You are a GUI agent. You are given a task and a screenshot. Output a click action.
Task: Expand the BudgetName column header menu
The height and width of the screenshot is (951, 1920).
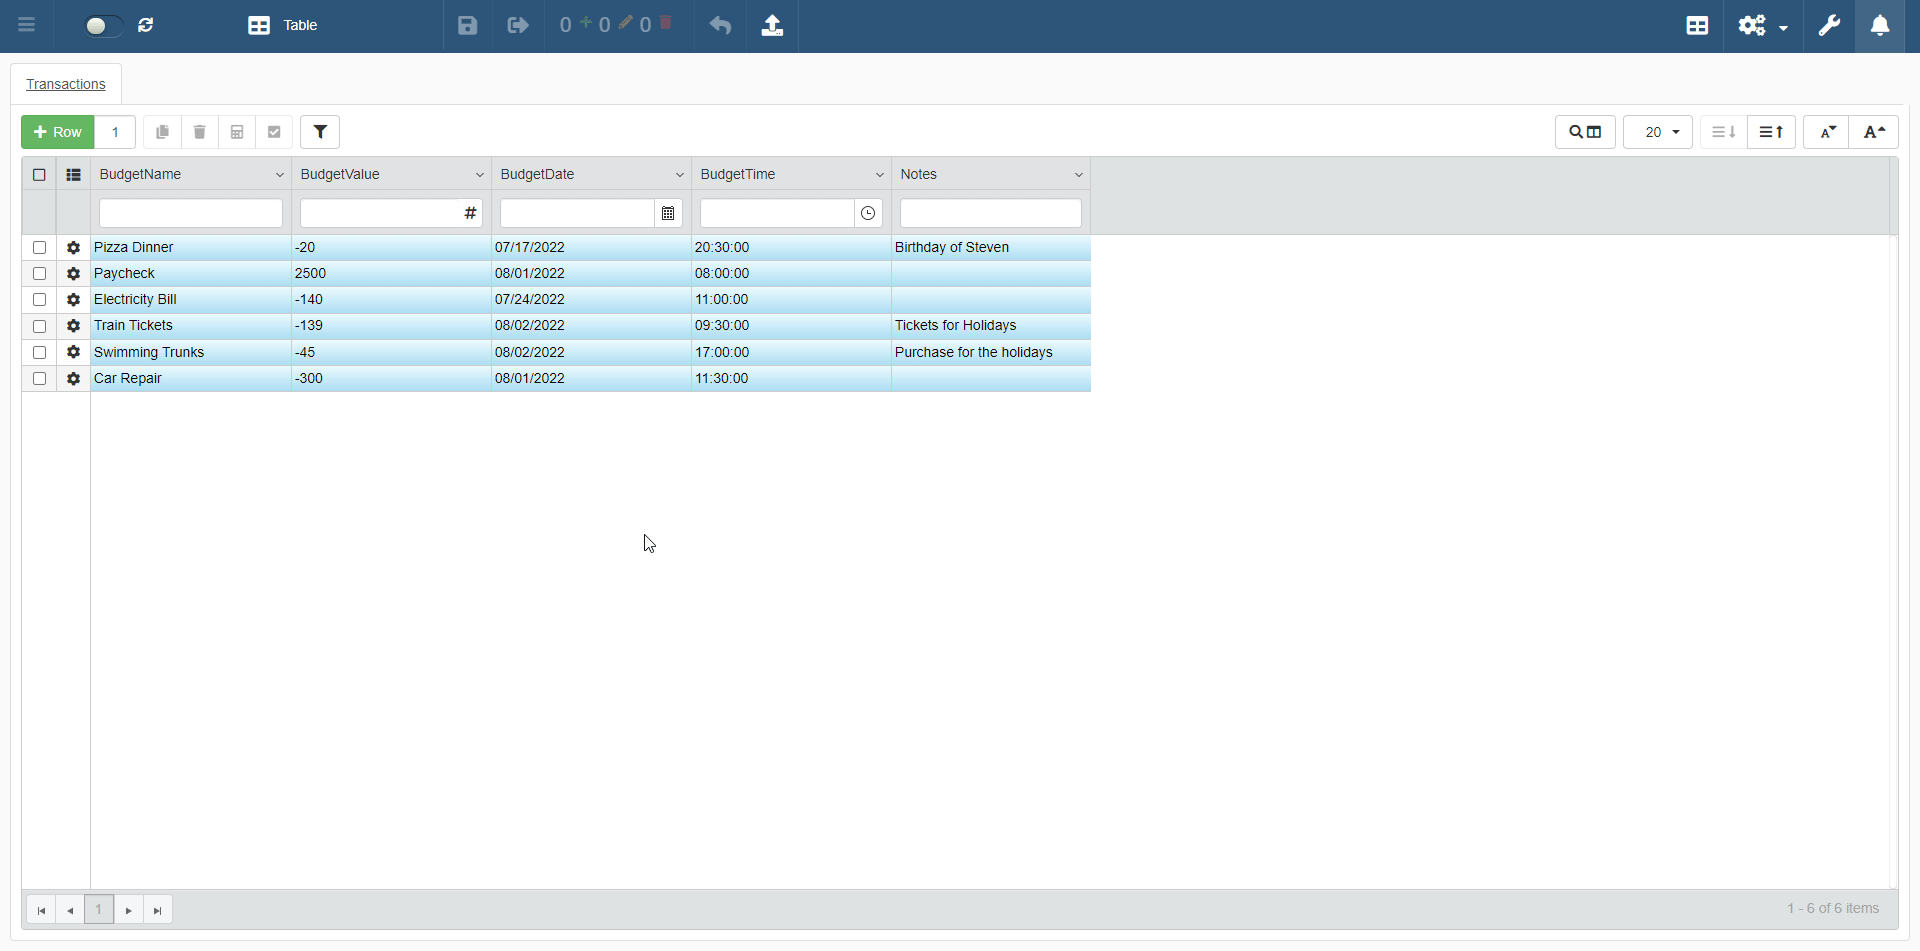[x=279, y=175]
